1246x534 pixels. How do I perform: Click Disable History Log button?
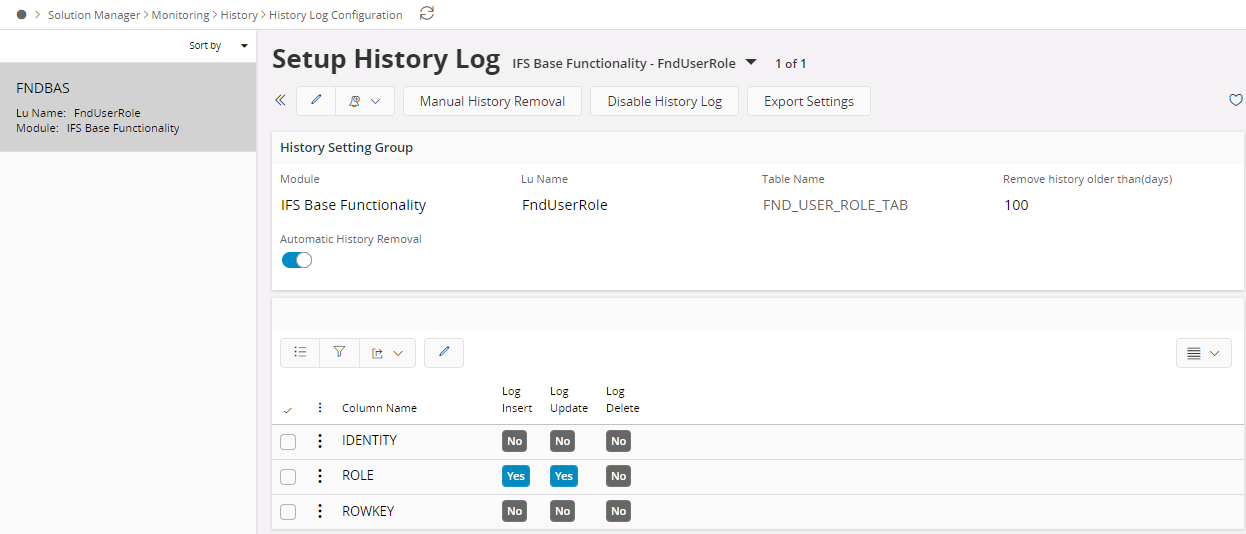[x=664, y=101]
